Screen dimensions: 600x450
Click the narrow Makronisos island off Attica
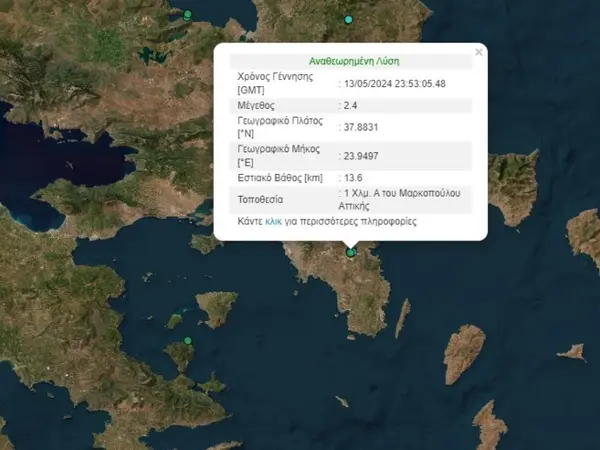pos(402,318)
